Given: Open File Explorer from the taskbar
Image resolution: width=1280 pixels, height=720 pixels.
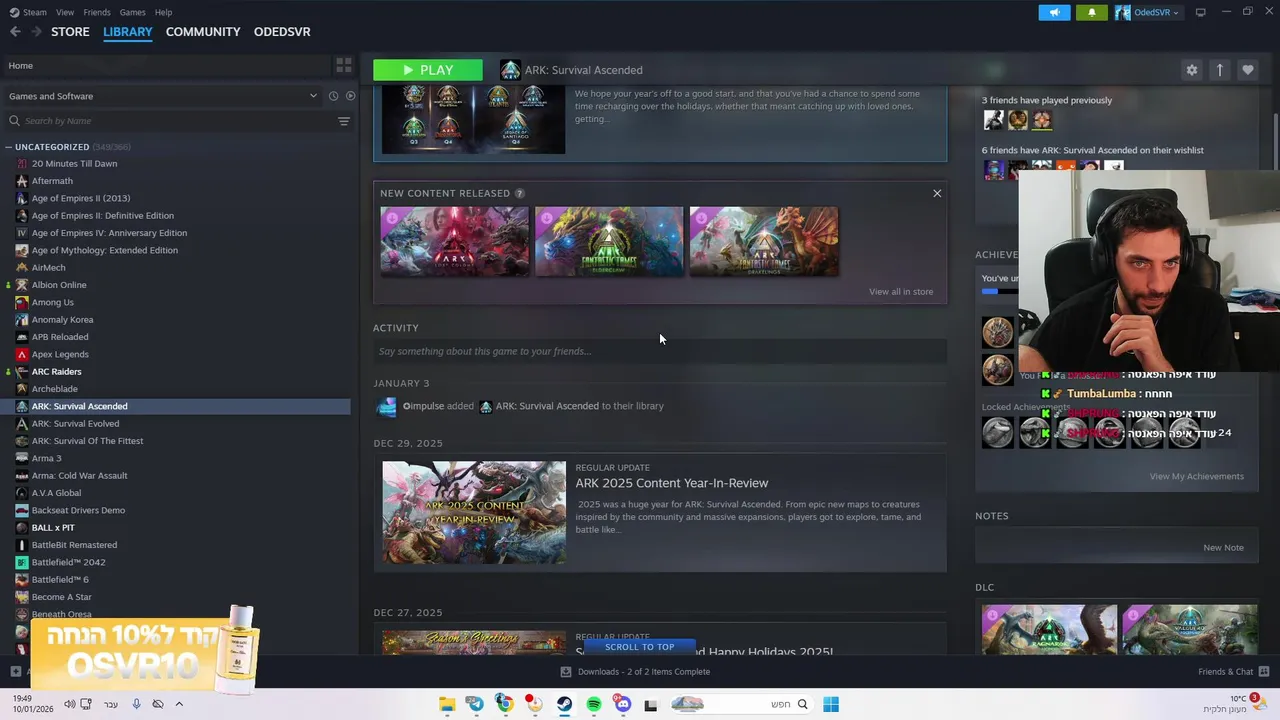Looking at the screenshot, I should click(447, 704).
